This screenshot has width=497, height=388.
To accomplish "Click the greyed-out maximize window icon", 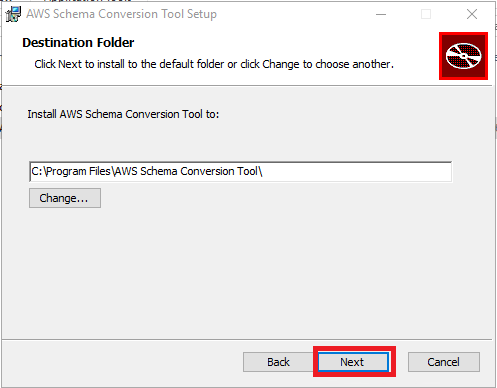I will click(426, 14).
